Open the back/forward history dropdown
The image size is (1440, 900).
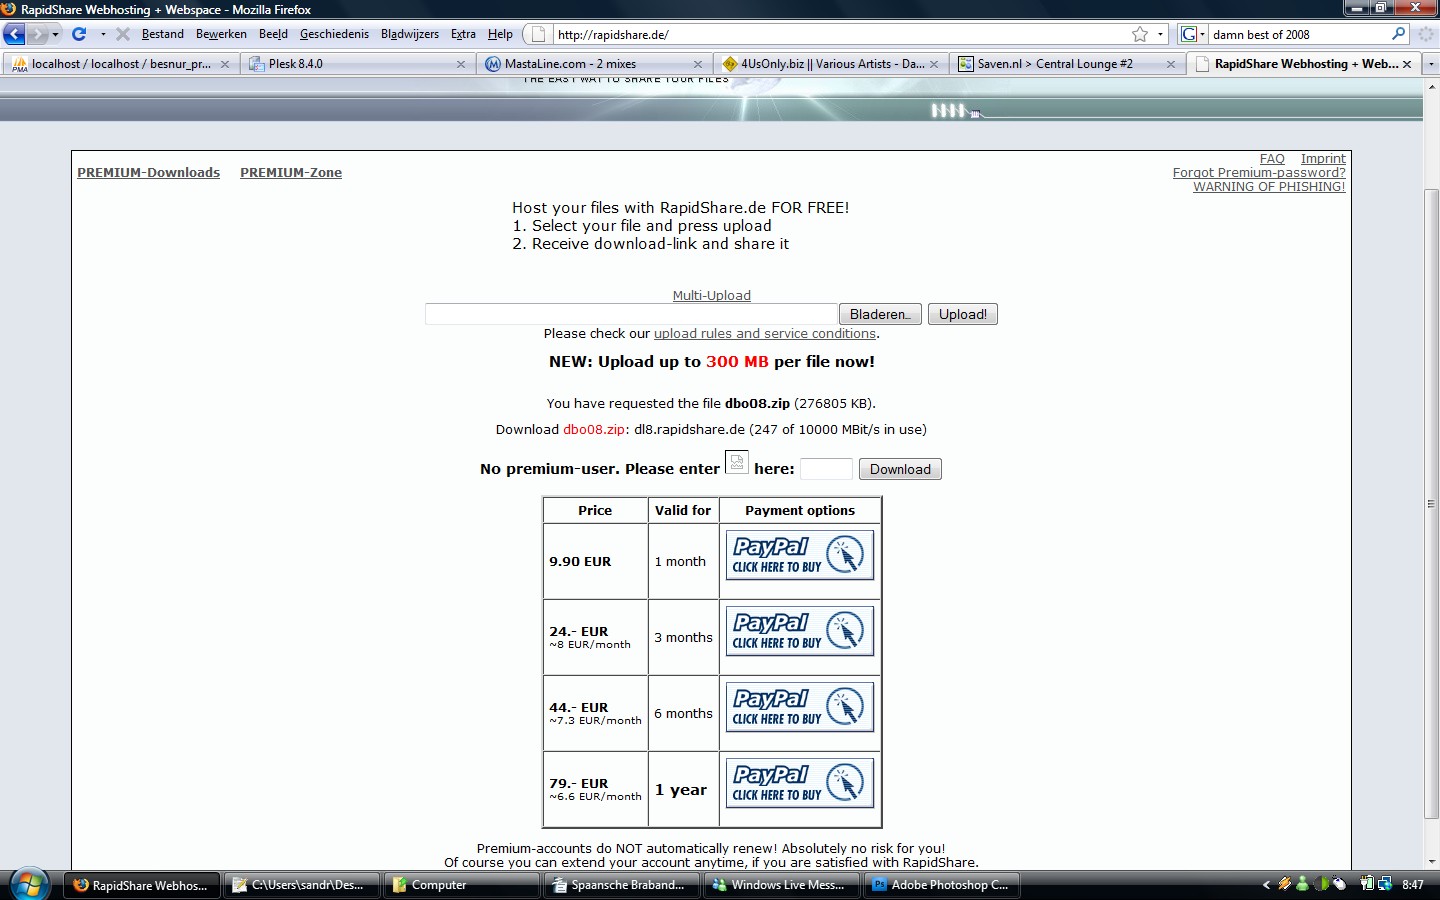pyautogui.click(x=55, y=34)
